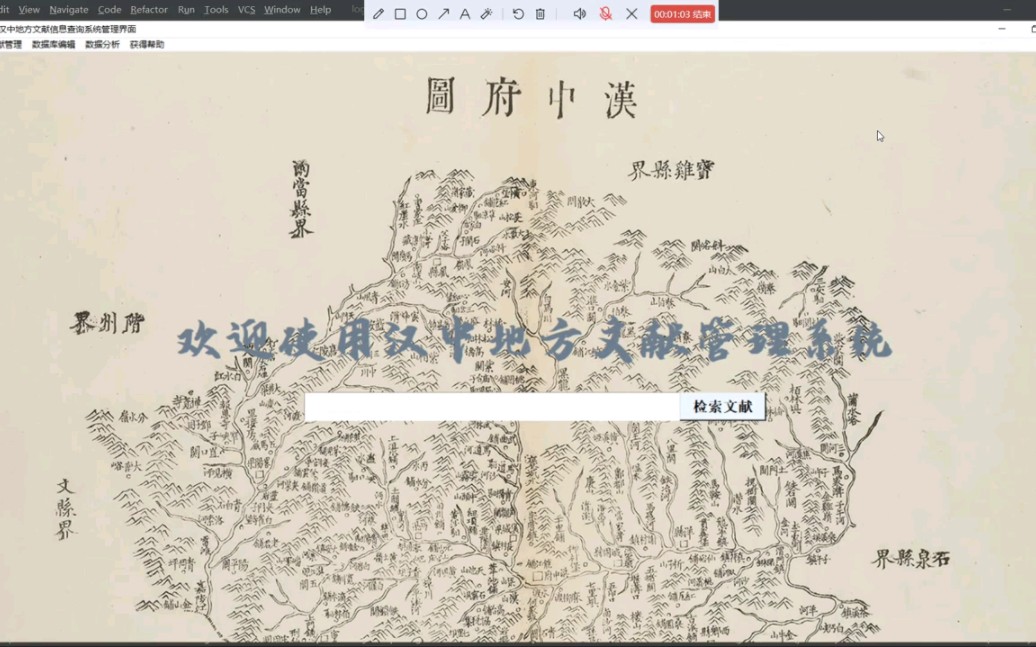Select the Arrow annotation tool
This screenshot has height=647, width=1036.
pyautogui.click(x=446, y=14)
